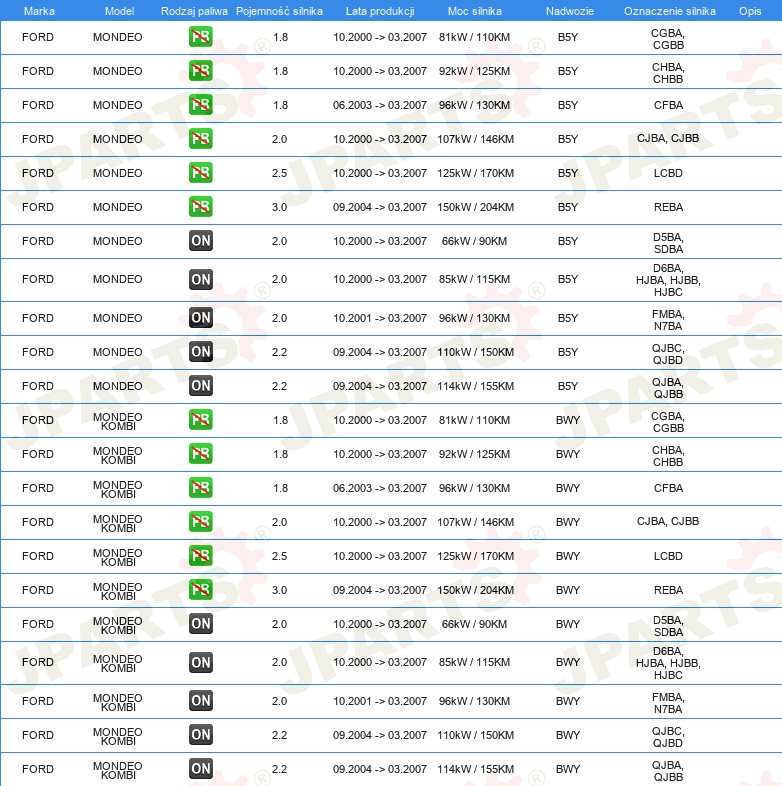782x786 pixels.
Task: Select engine capacity 2.5 in B5Y row
Action: 279,173
